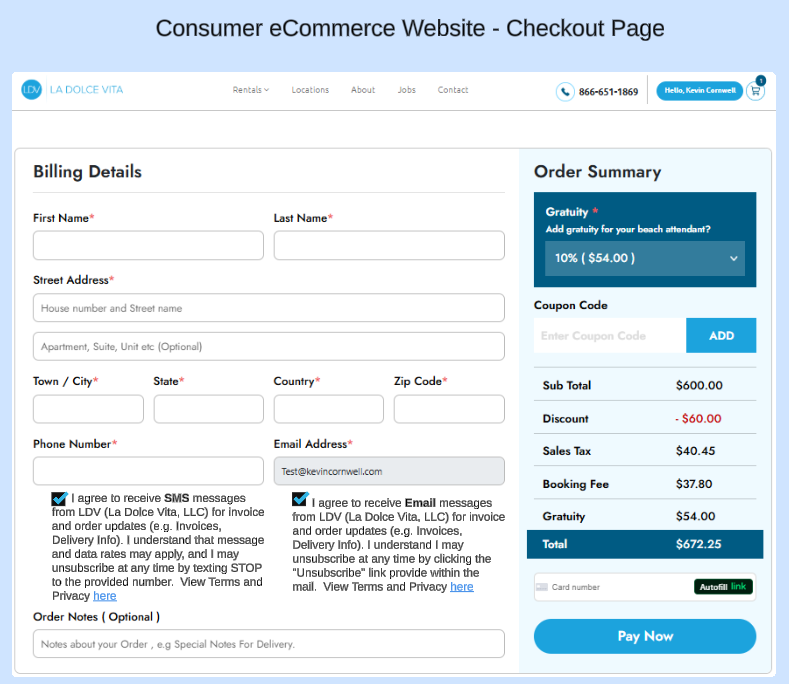Expand the Rentals dropdown menu
Screen dimensions: 789x684
(251, 90)
